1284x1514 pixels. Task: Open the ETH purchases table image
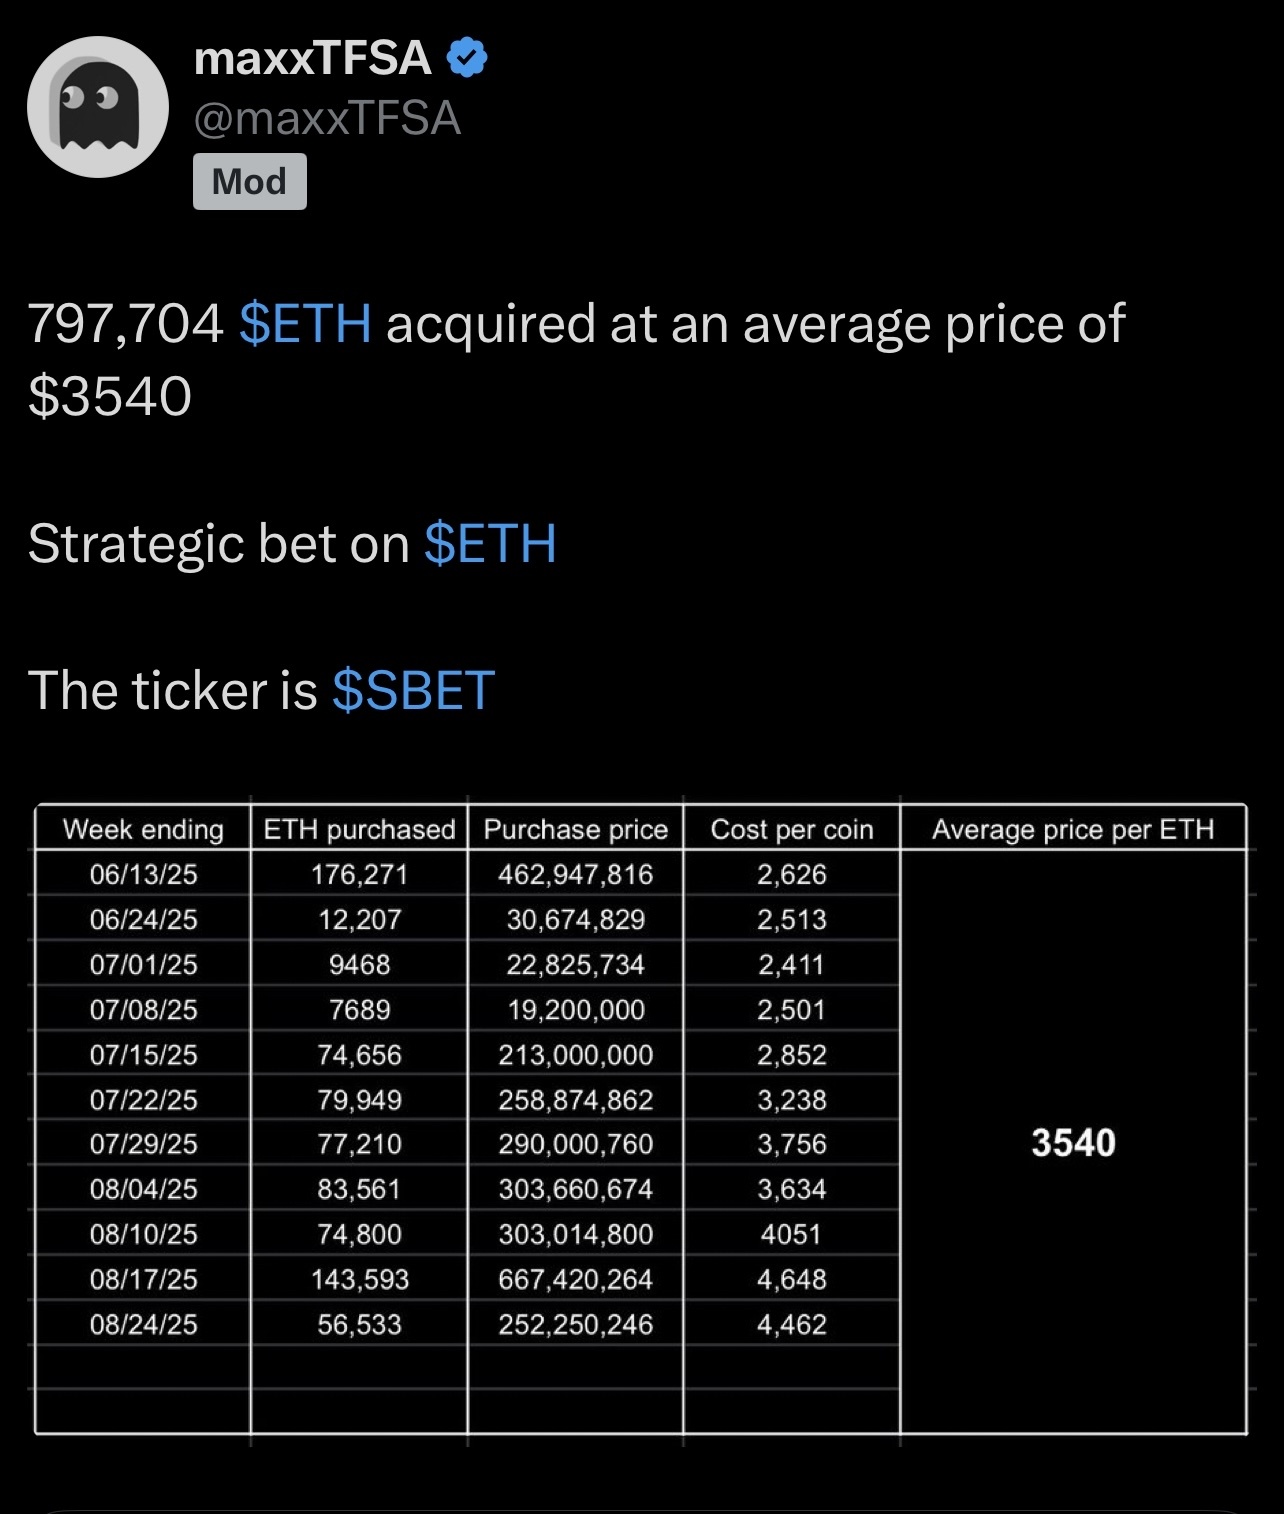click(641, 1120)
